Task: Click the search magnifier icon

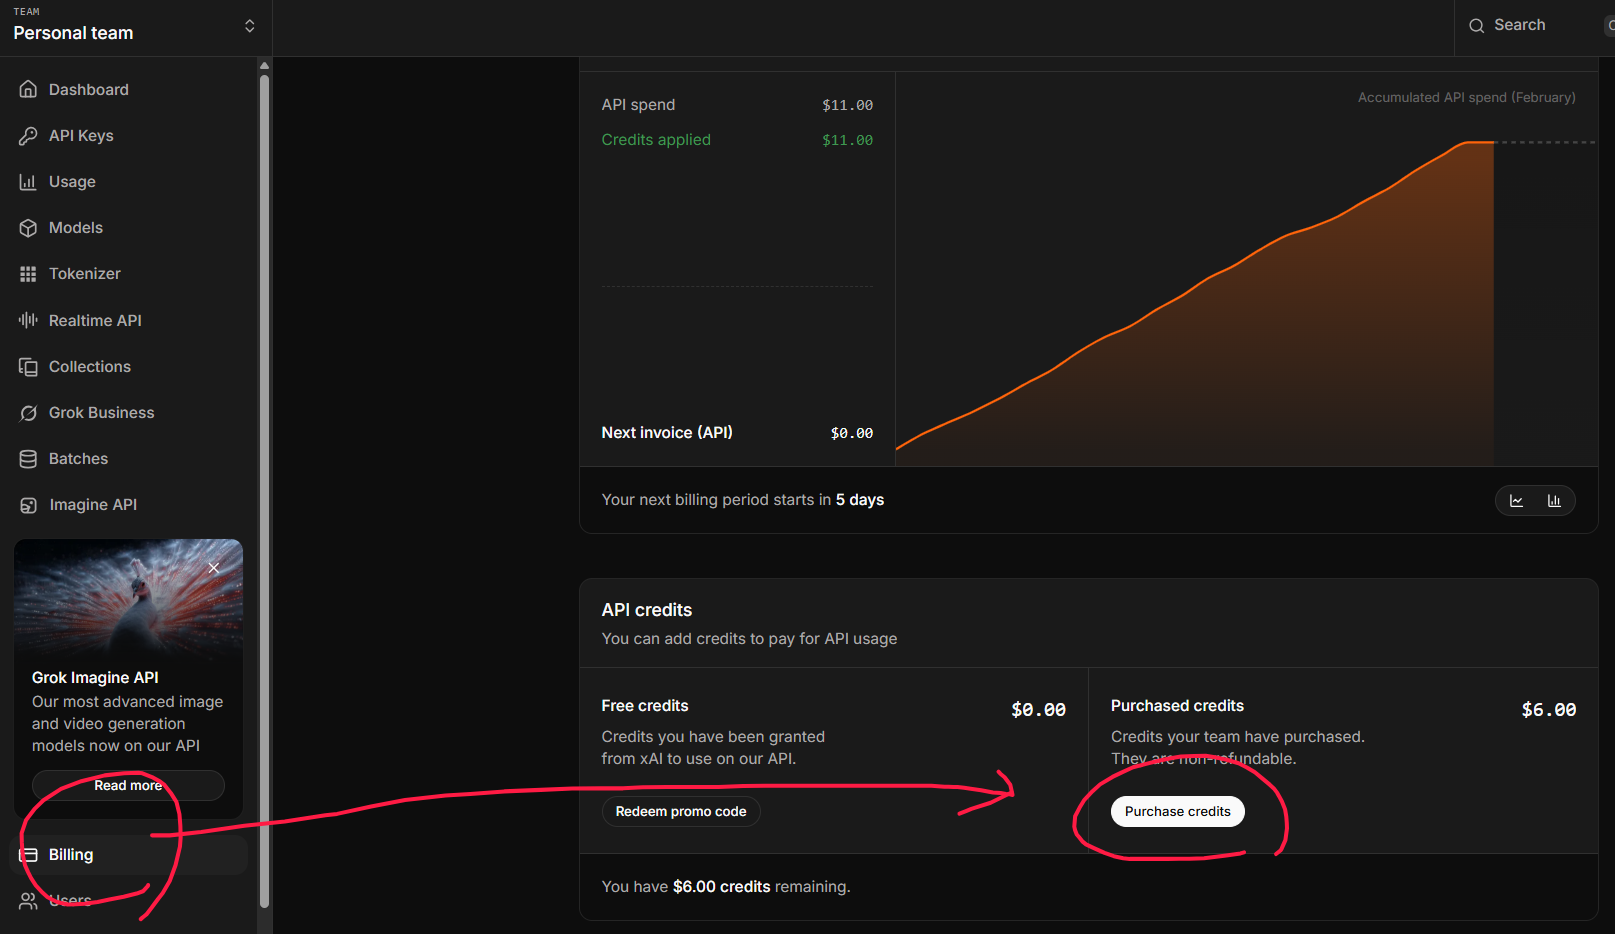Action: [1476, 26]
